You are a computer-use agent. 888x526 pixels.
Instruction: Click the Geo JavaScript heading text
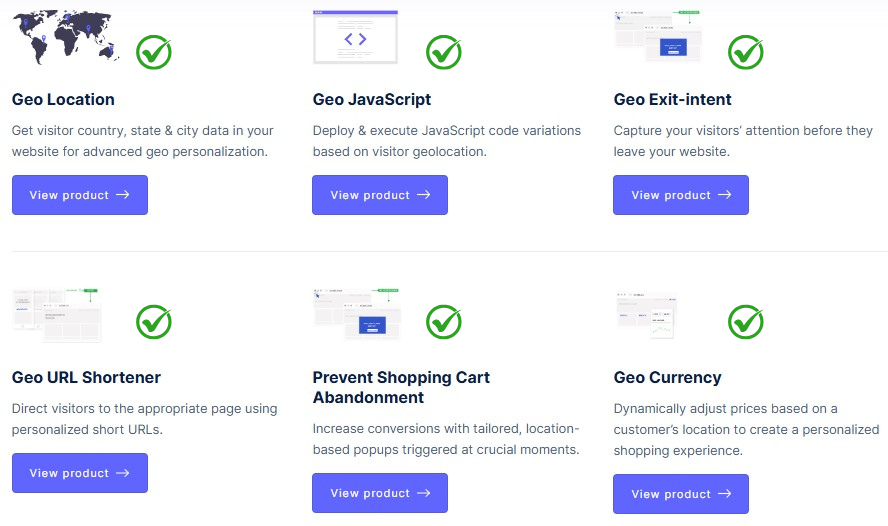[372, 99]
